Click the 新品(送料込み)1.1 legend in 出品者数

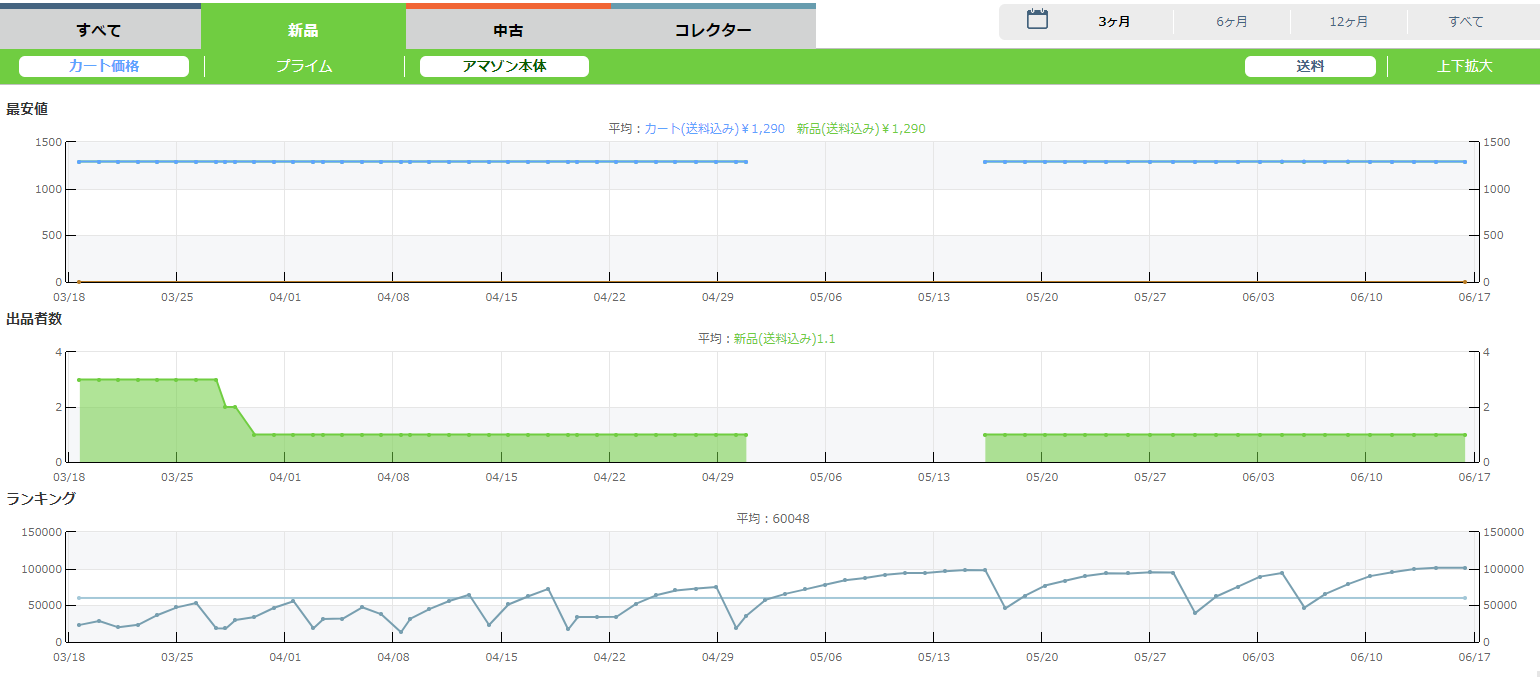tap(784, 339)
